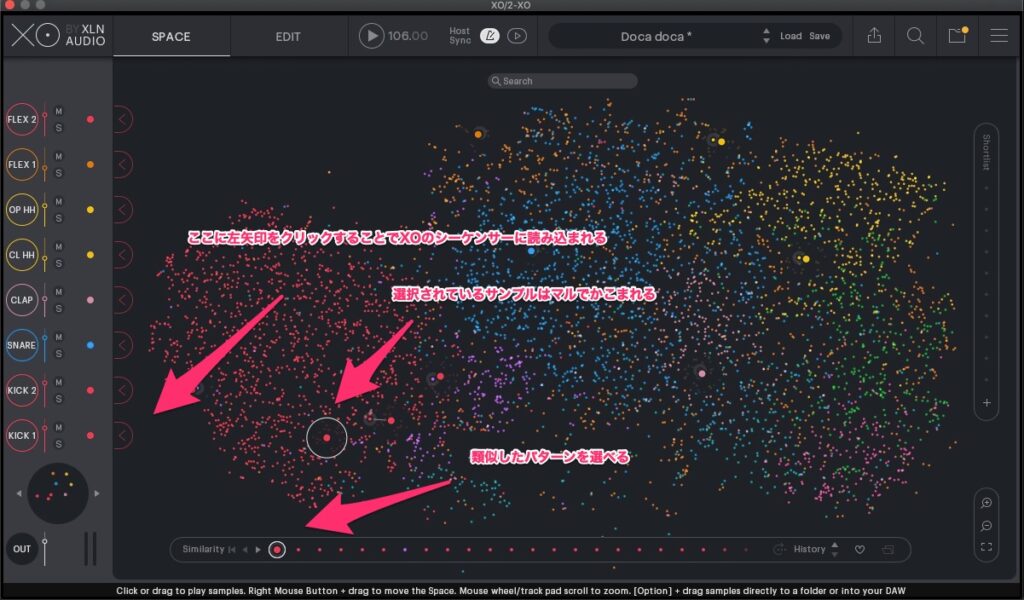Screen dimensions: 1024x600
Task: Click the Save preset button
Action: [819, 36]
